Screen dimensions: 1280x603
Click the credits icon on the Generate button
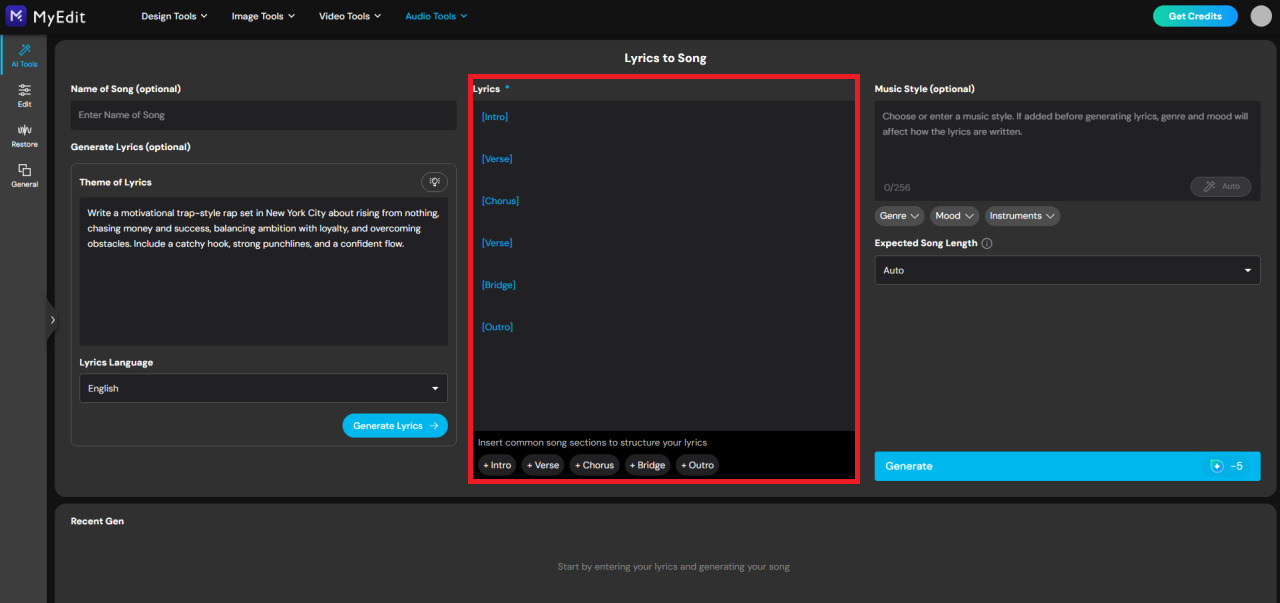coord(1216,465)
